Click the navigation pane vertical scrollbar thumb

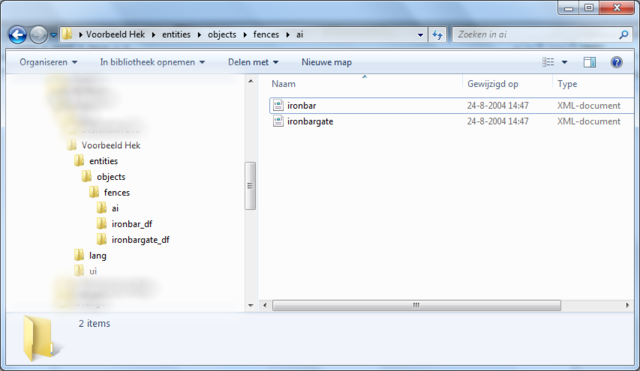[x=250, y=186]
